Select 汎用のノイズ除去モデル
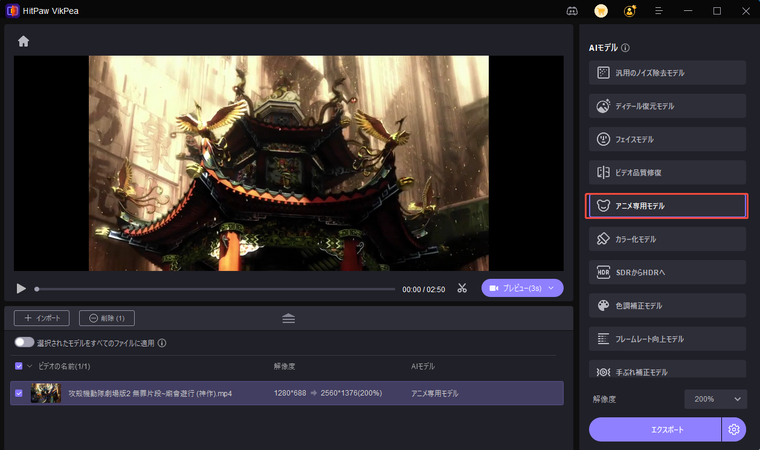Screen dimensions: 760x450 [x=667, y=73]
